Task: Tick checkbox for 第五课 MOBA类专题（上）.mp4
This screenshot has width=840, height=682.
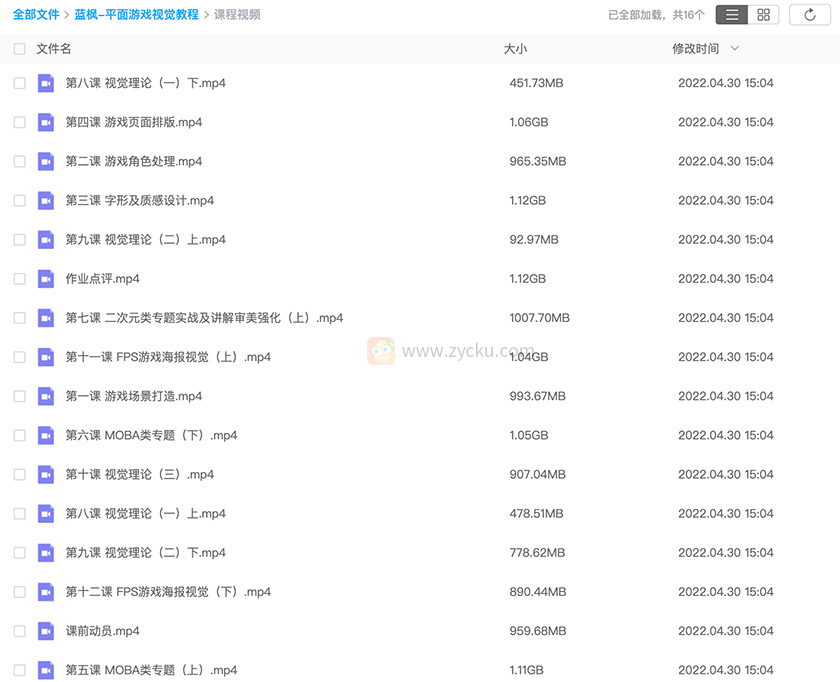Action: pyautogui.click(x=20, y=670)
